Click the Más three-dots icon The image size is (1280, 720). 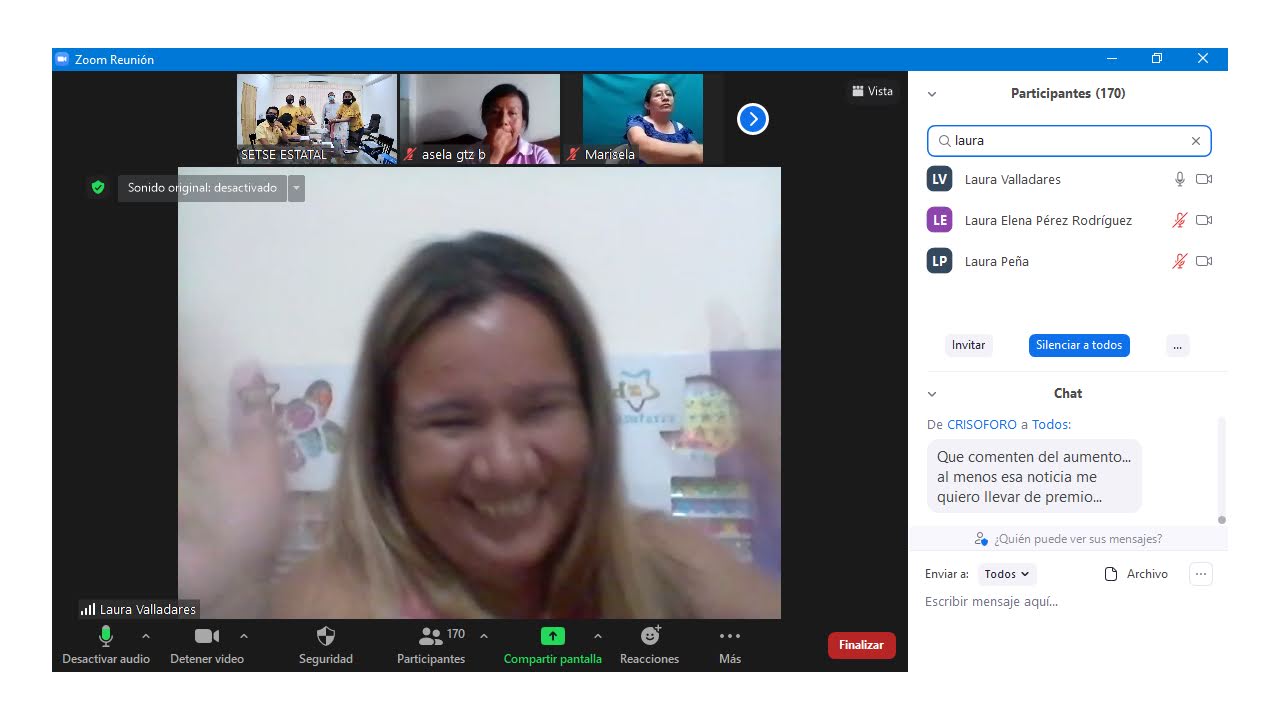(730, 636)
